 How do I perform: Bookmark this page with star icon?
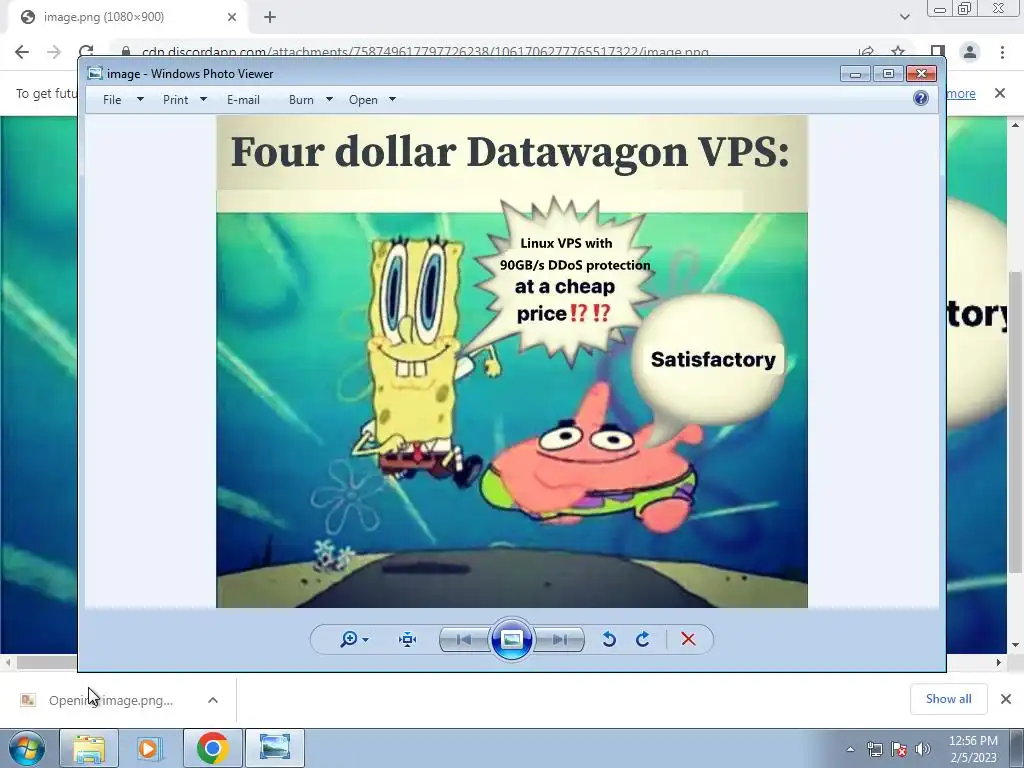(898, 52)
